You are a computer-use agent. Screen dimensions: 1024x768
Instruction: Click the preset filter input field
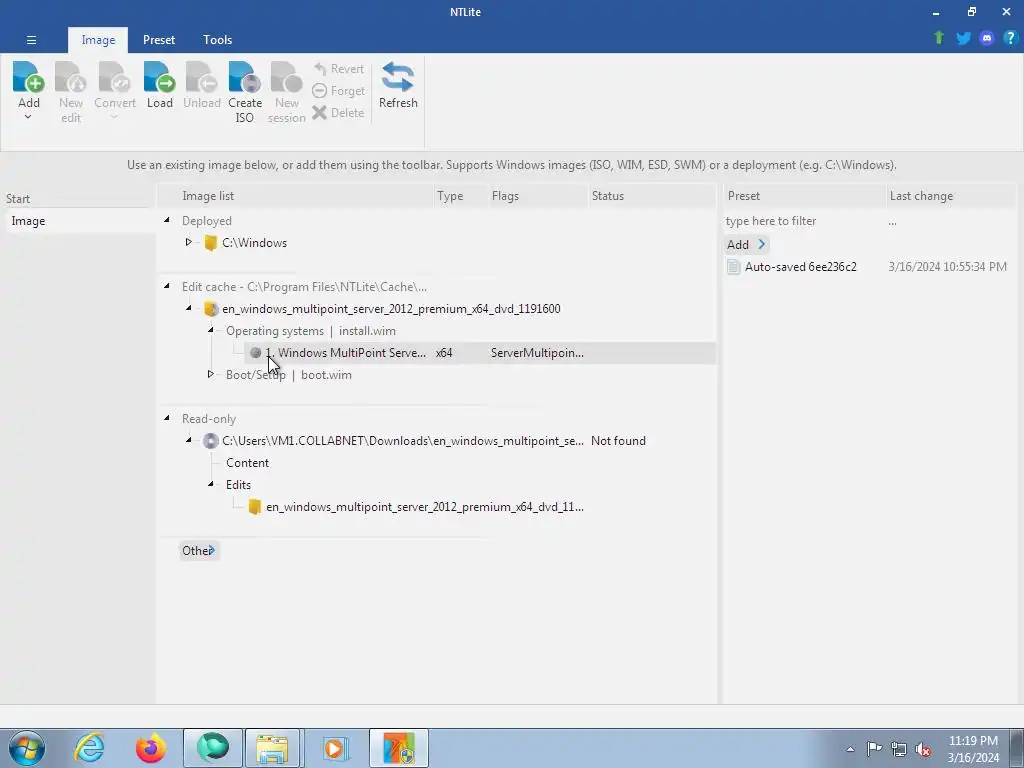804,221
